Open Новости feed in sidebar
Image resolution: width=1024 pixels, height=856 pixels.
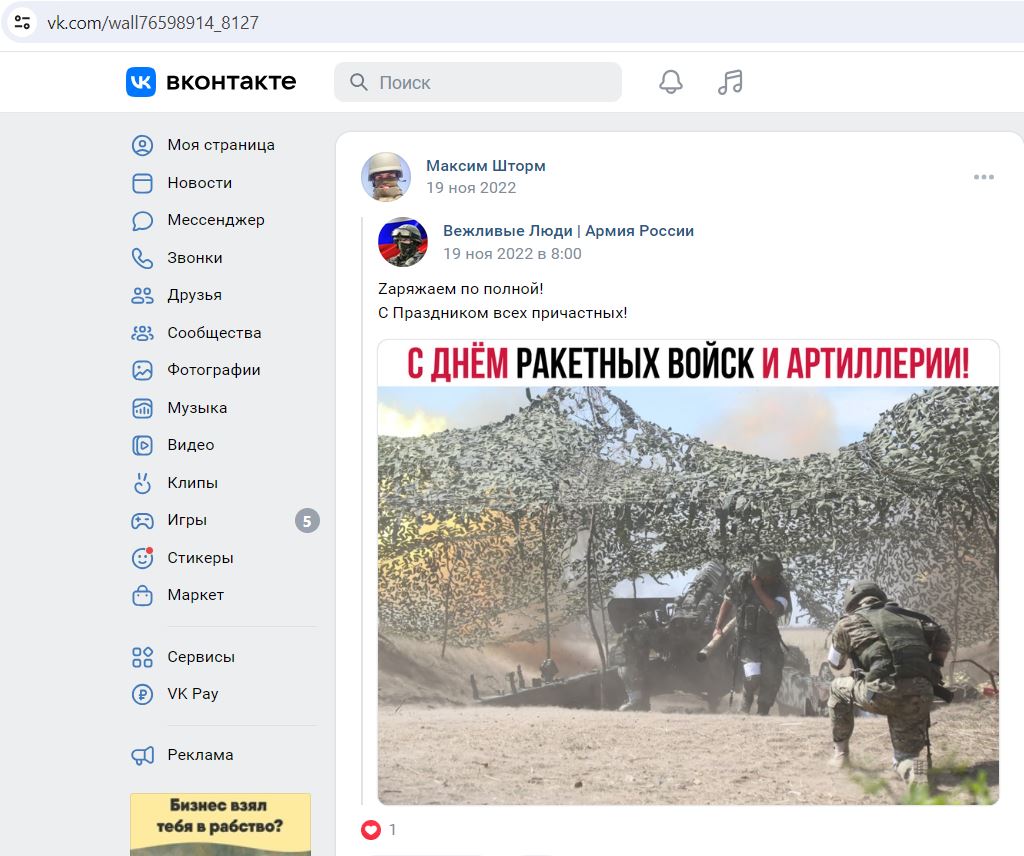pyautogui.click(x=199, y=183)
